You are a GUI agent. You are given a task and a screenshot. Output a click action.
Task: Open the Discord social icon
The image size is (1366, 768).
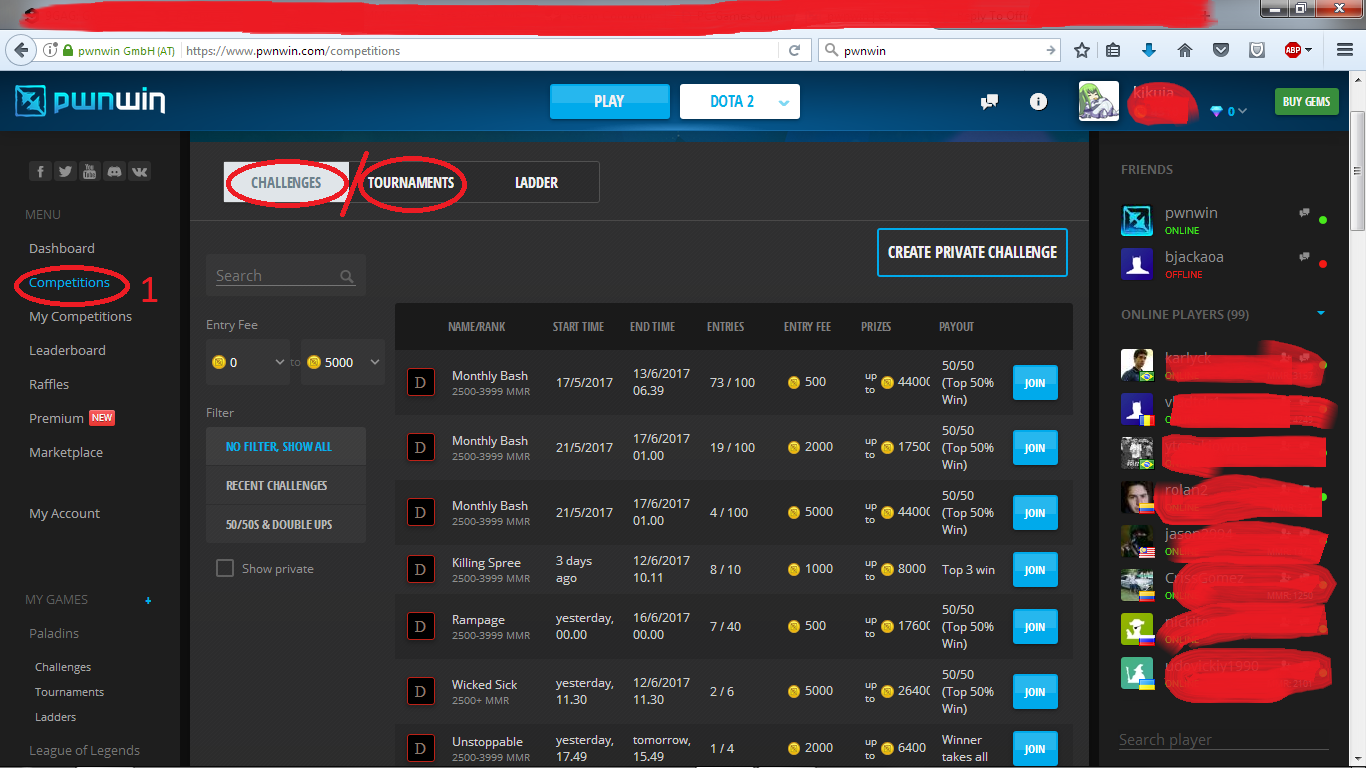click(115, 171)
